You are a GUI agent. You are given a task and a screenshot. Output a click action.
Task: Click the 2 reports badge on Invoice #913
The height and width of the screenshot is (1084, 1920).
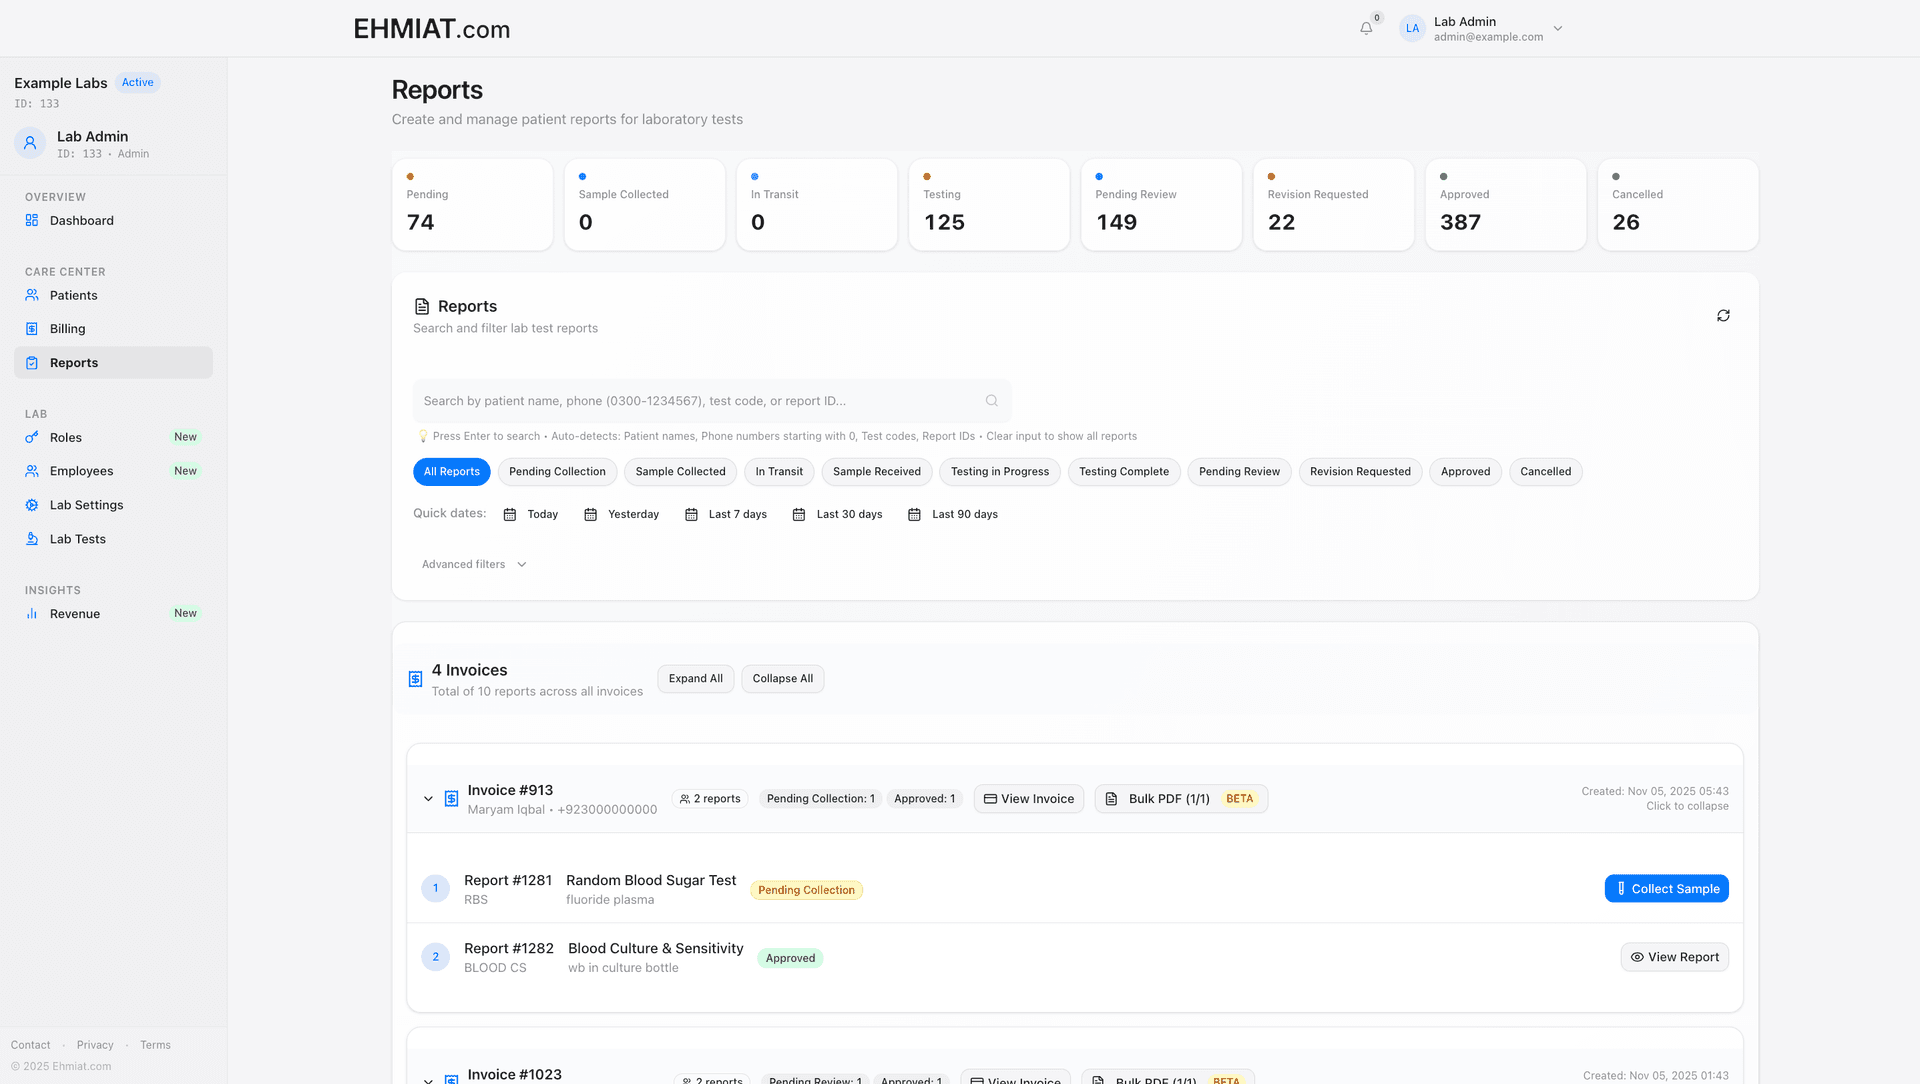[x=710, y=799]
